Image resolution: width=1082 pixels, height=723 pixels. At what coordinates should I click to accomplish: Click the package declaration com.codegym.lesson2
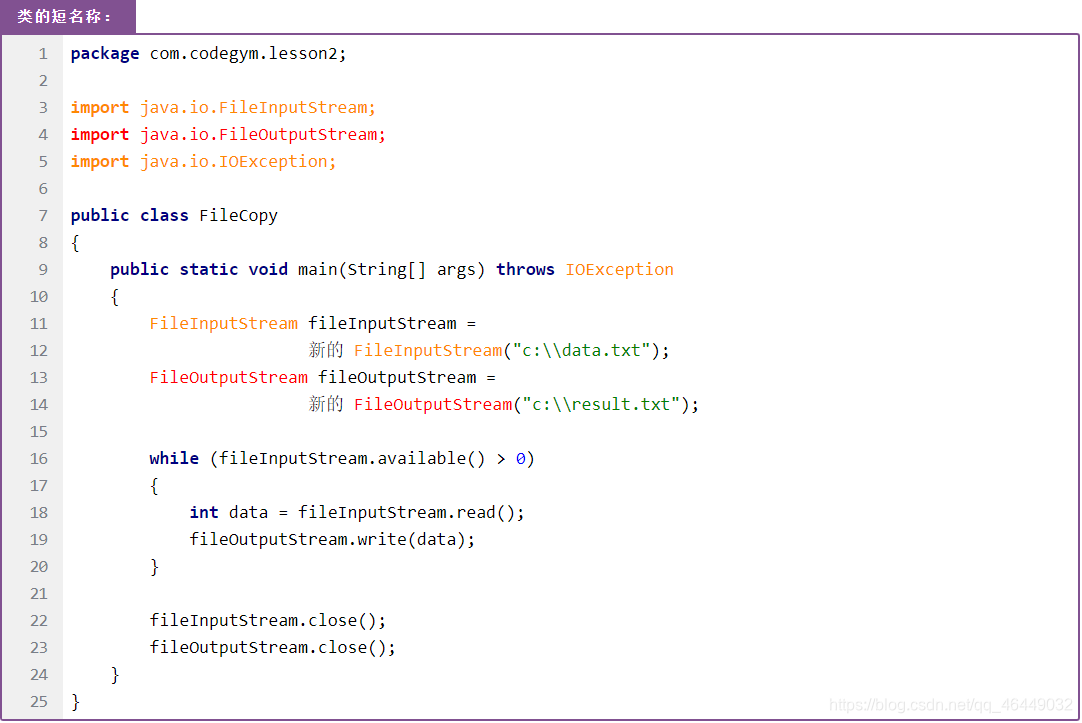pyautogui.click(x=248, y=54)
